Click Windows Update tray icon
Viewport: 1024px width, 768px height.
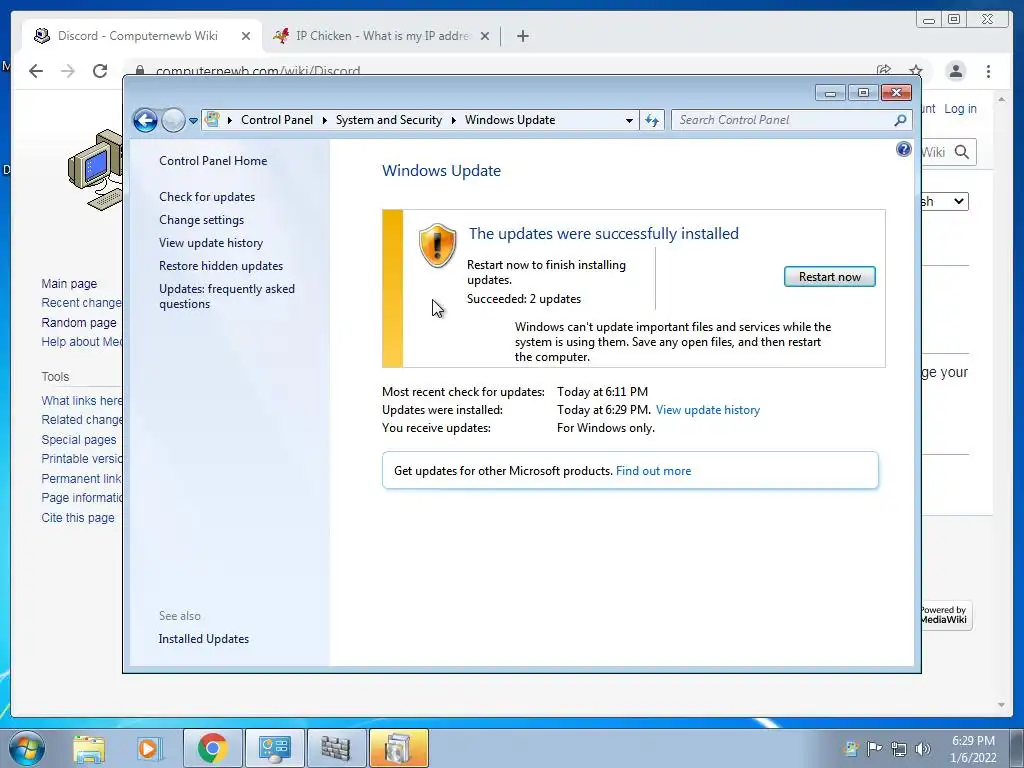click(x=850, y=748)
